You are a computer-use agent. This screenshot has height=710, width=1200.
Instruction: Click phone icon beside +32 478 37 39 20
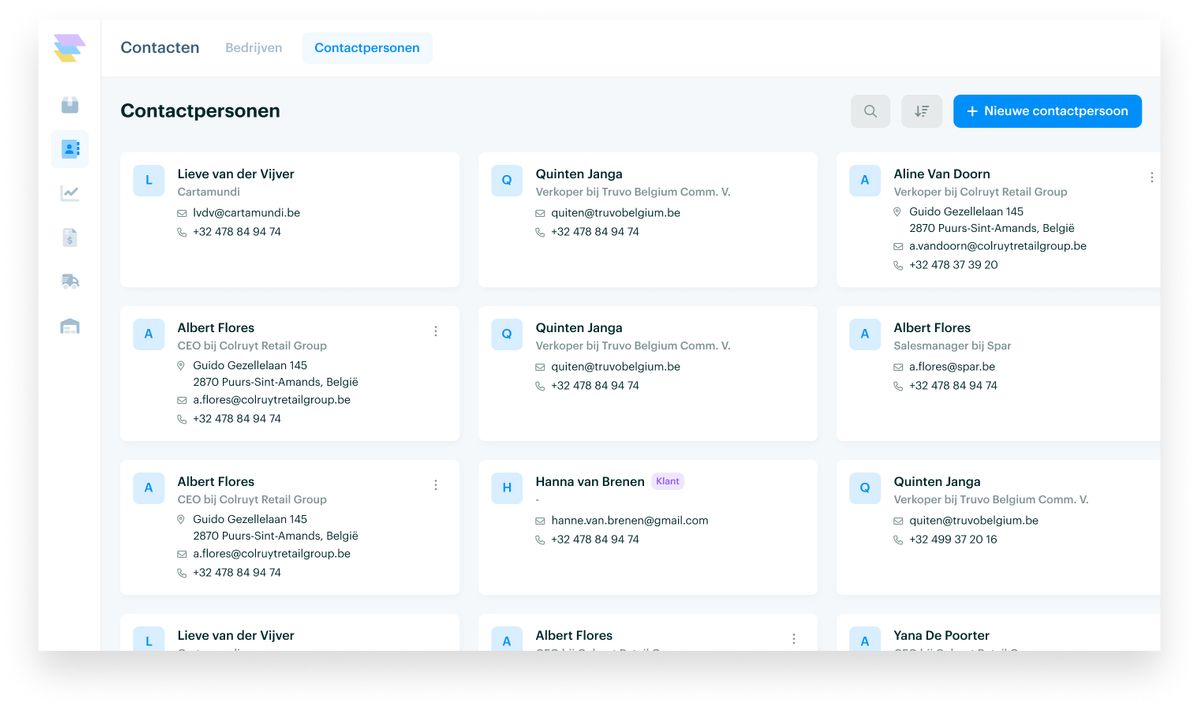point(898,265)
